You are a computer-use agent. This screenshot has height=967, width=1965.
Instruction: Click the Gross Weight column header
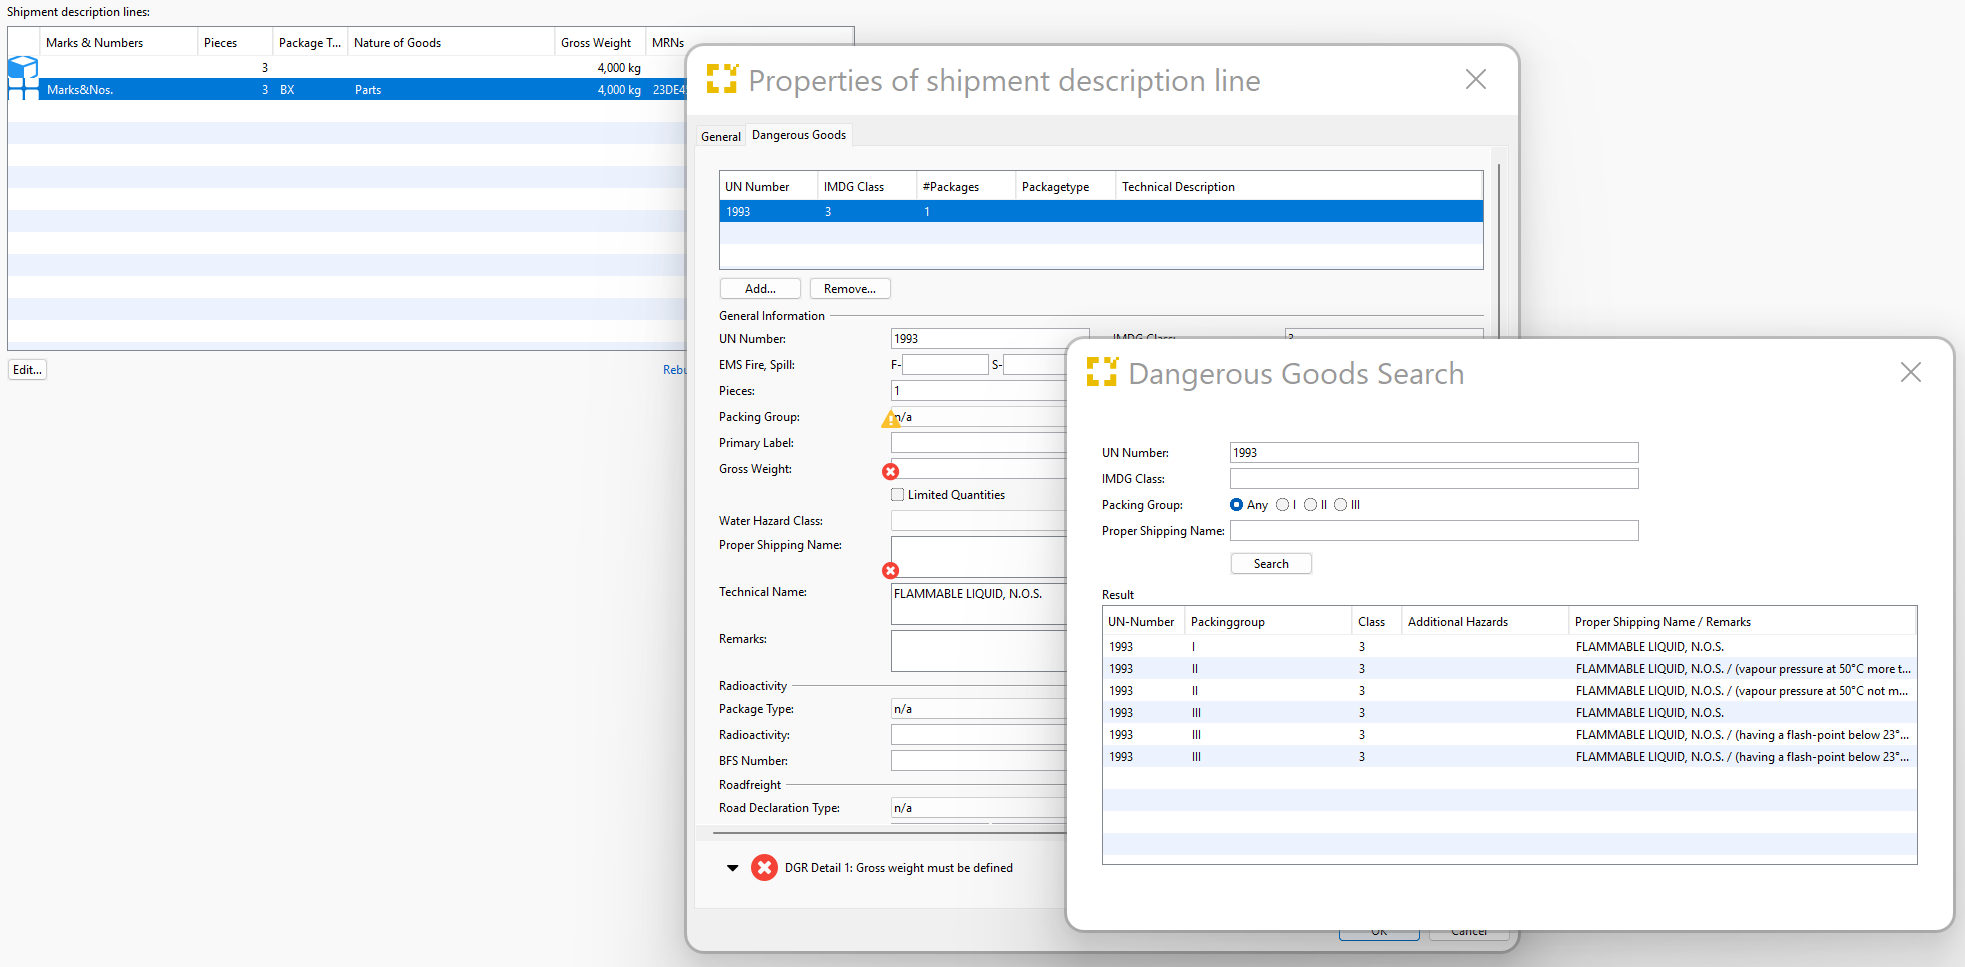[600, 43]
